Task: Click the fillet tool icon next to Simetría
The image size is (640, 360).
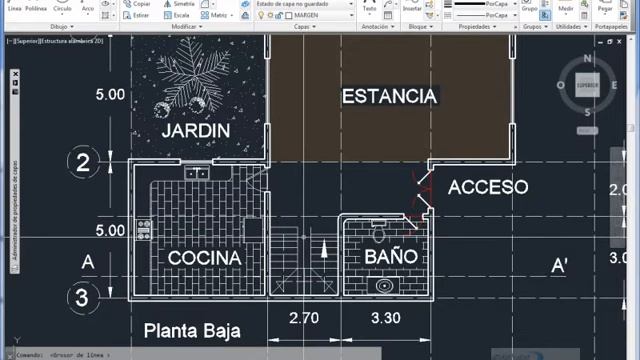Action: click(x=205, y=4)
